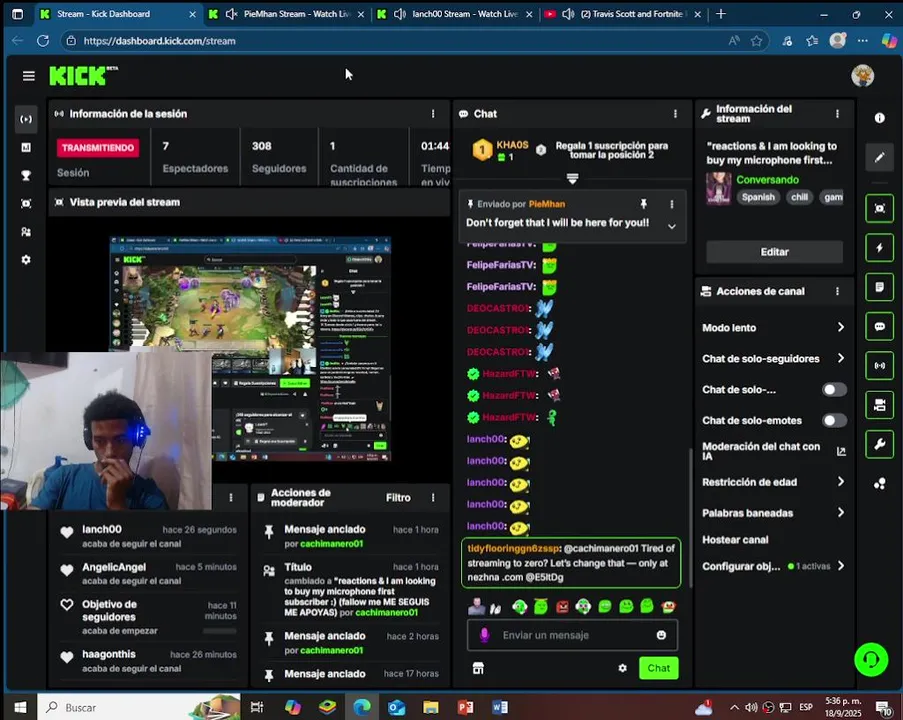Toggle Chat de solo-emotes switch

click(x=834, y=420)
